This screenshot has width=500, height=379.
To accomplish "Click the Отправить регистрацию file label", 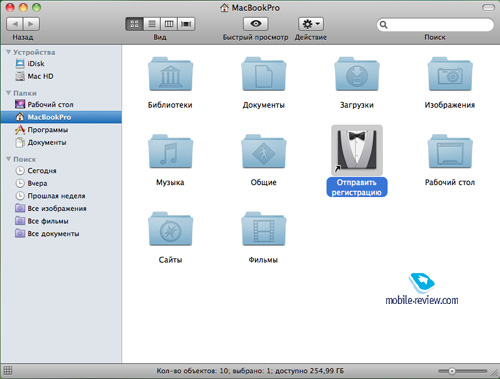I will coord(357,187).
